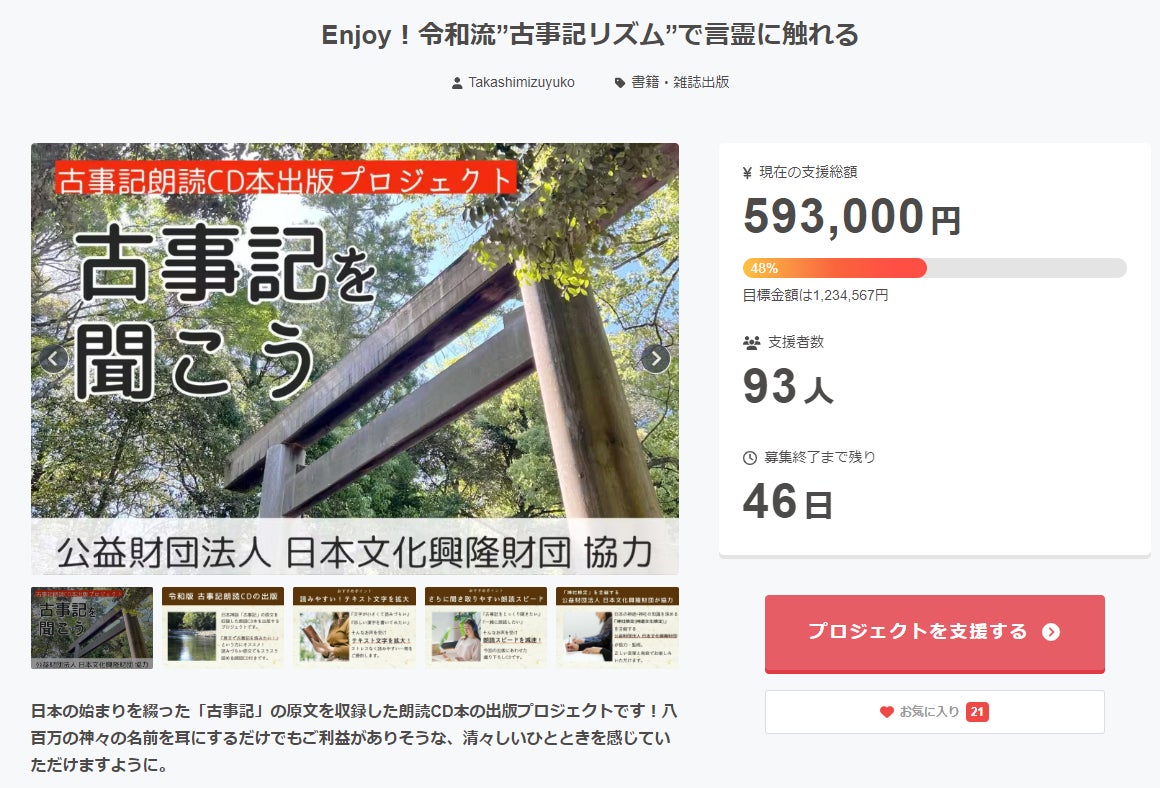This screenshot has height=788, width=1160.
Task: Select the third thumbnail about text size
Action: (x=354, y=628)
